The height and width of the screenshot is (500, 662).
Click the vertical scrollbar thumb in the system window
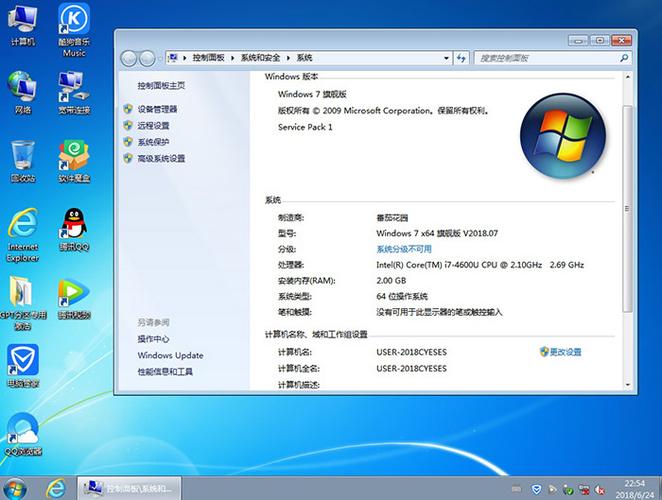628,209
